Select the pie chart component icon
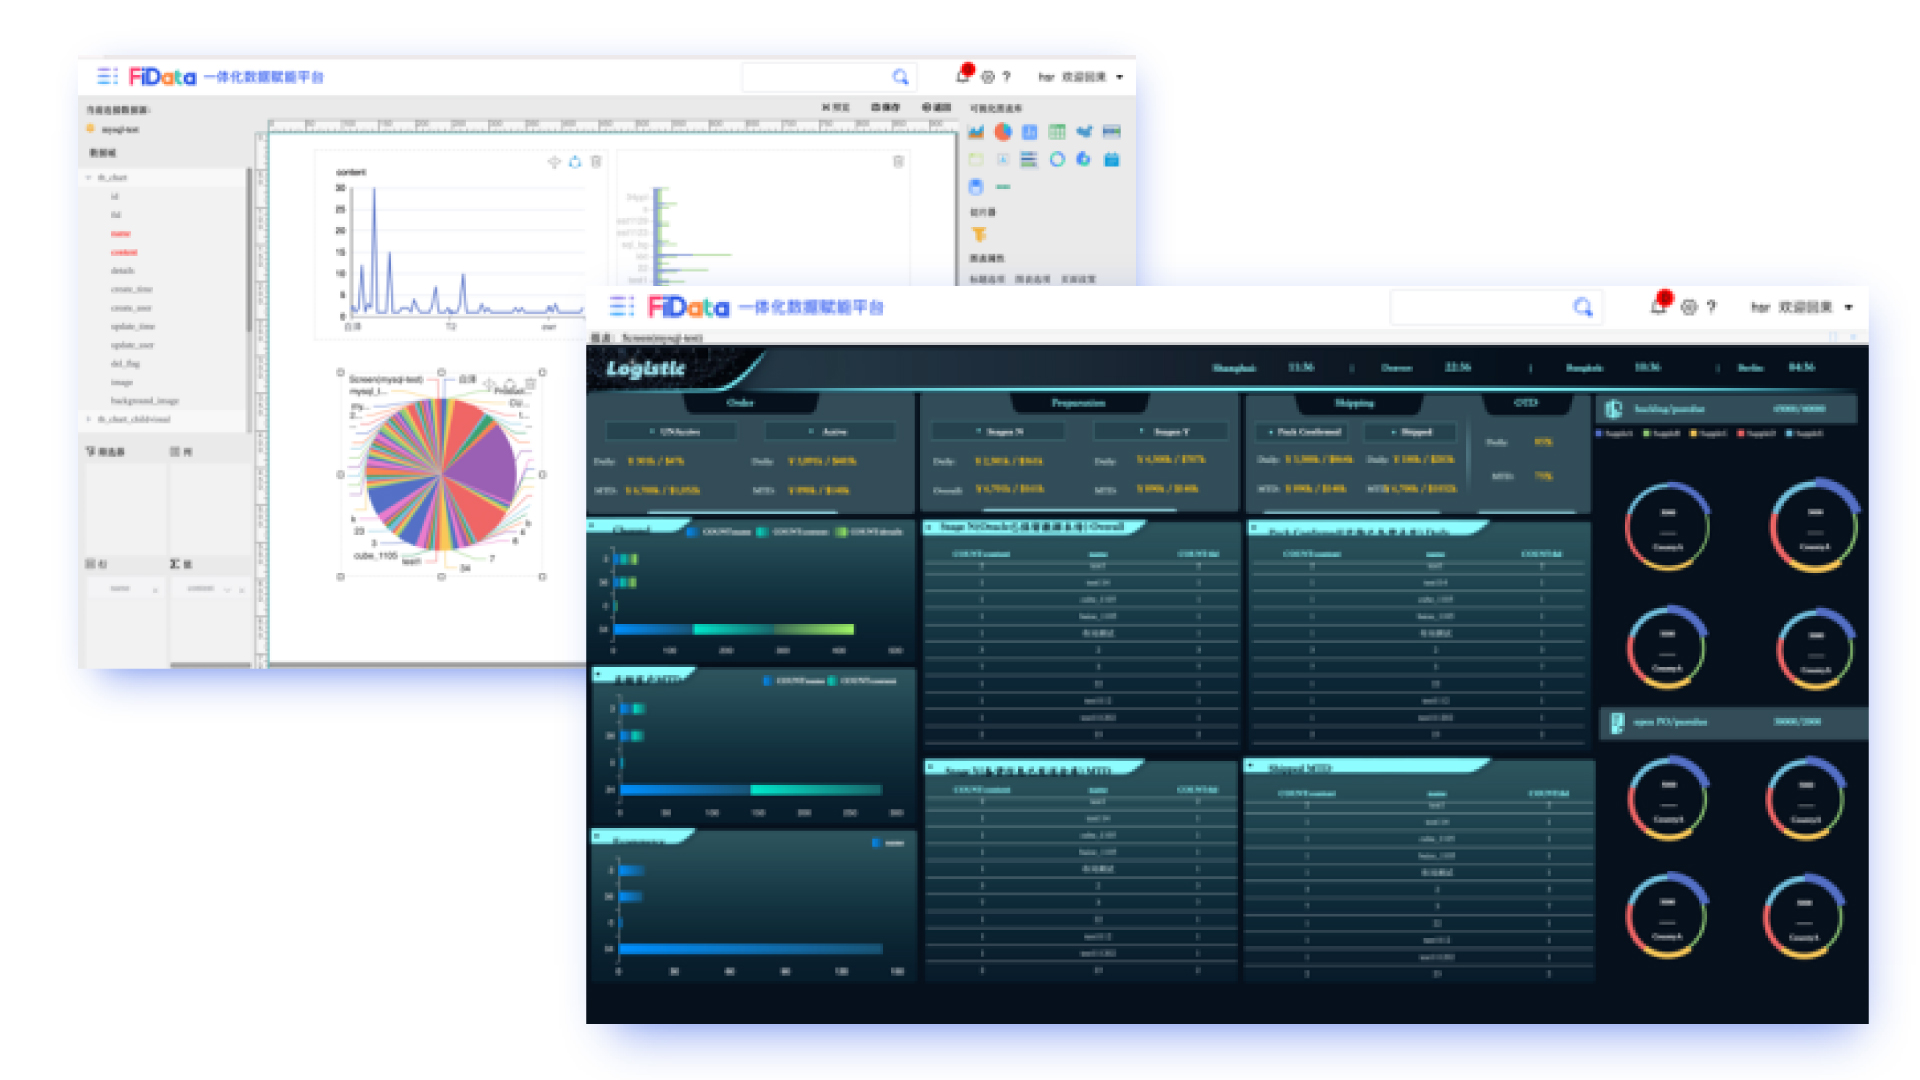The height and width of the screenshot is (1080, 1920). point(1003,132)
